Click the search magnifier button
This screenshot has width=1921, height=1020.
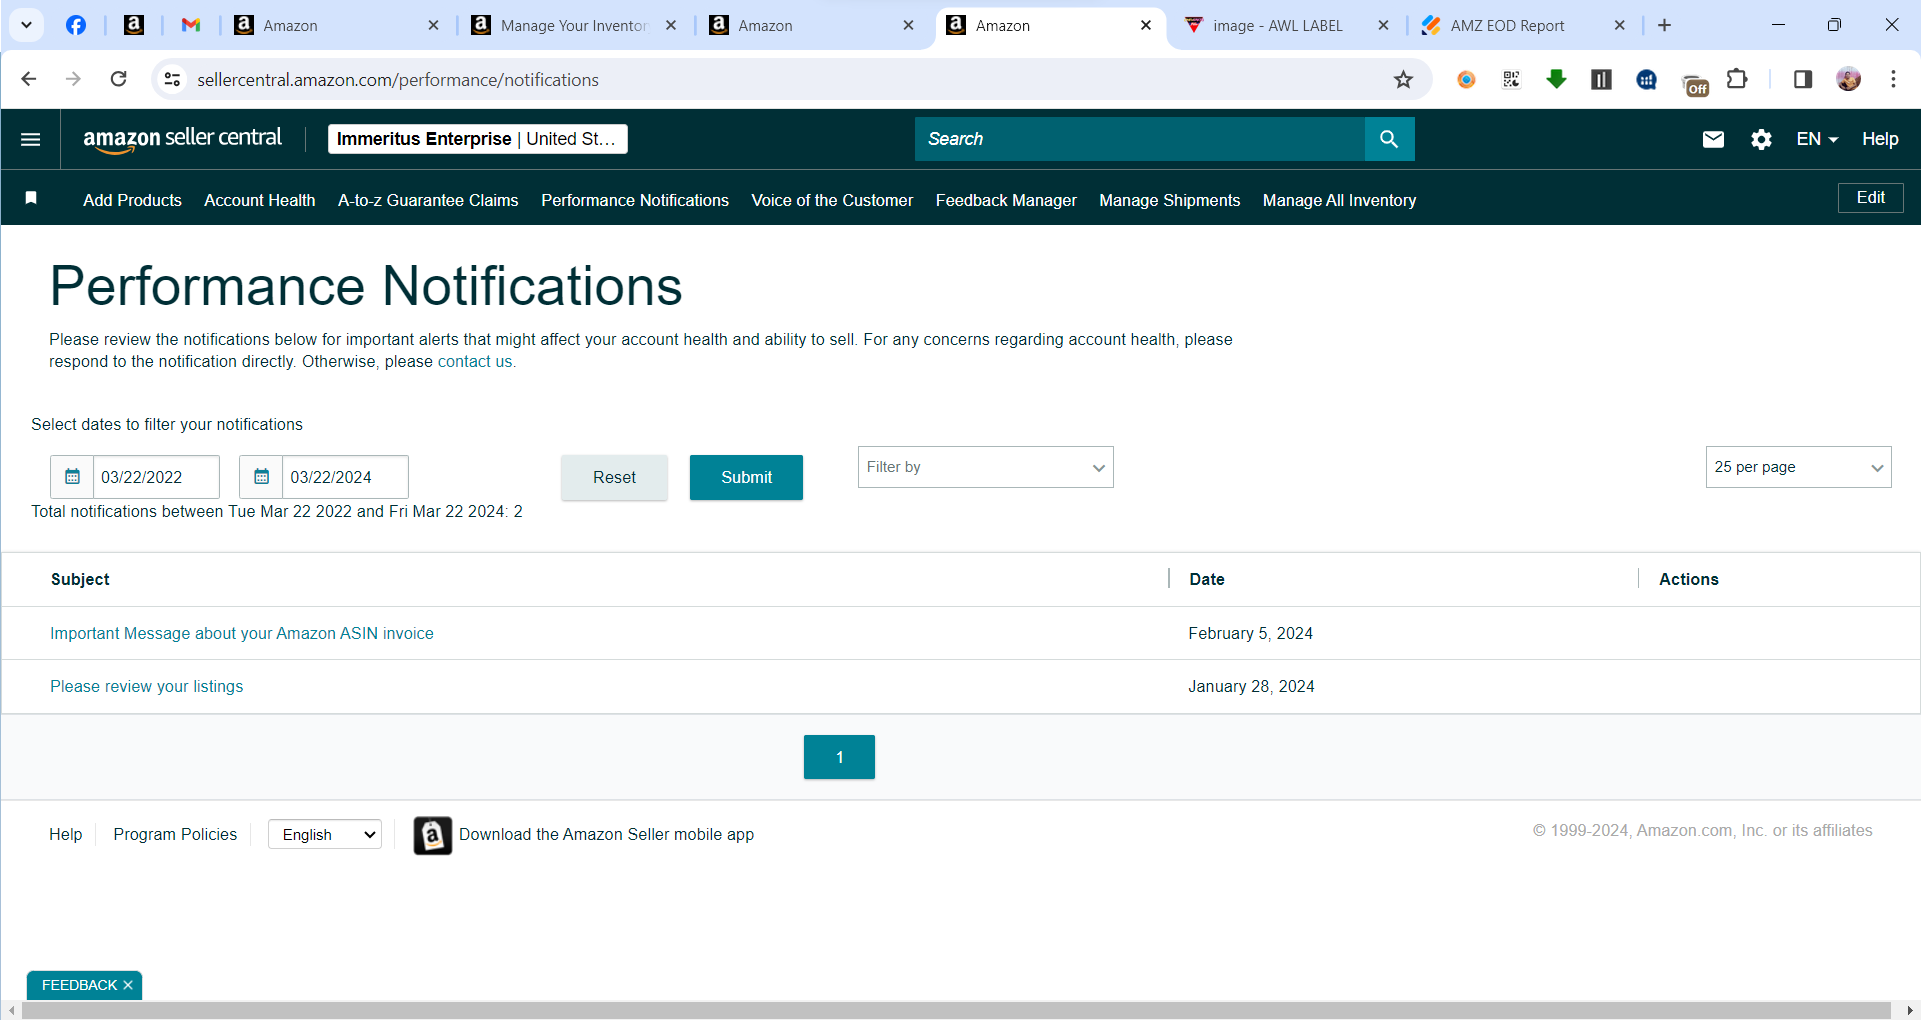pyautogui.click(x=1389, y=139)
